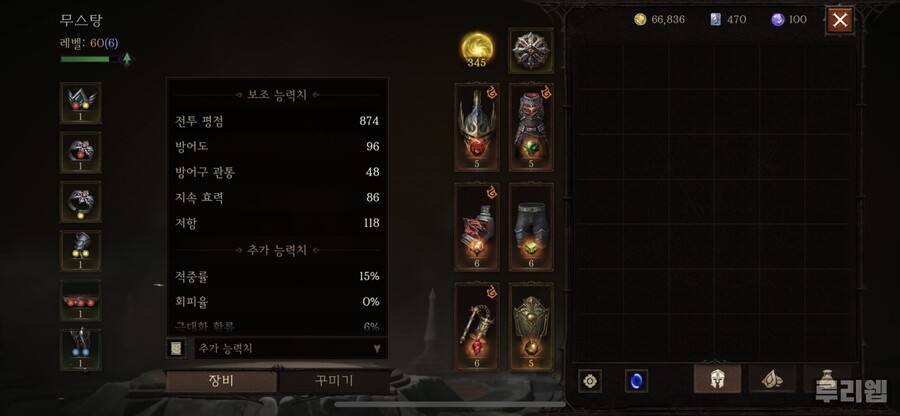Open the legendary gem emblem slot

click(531, 50)
